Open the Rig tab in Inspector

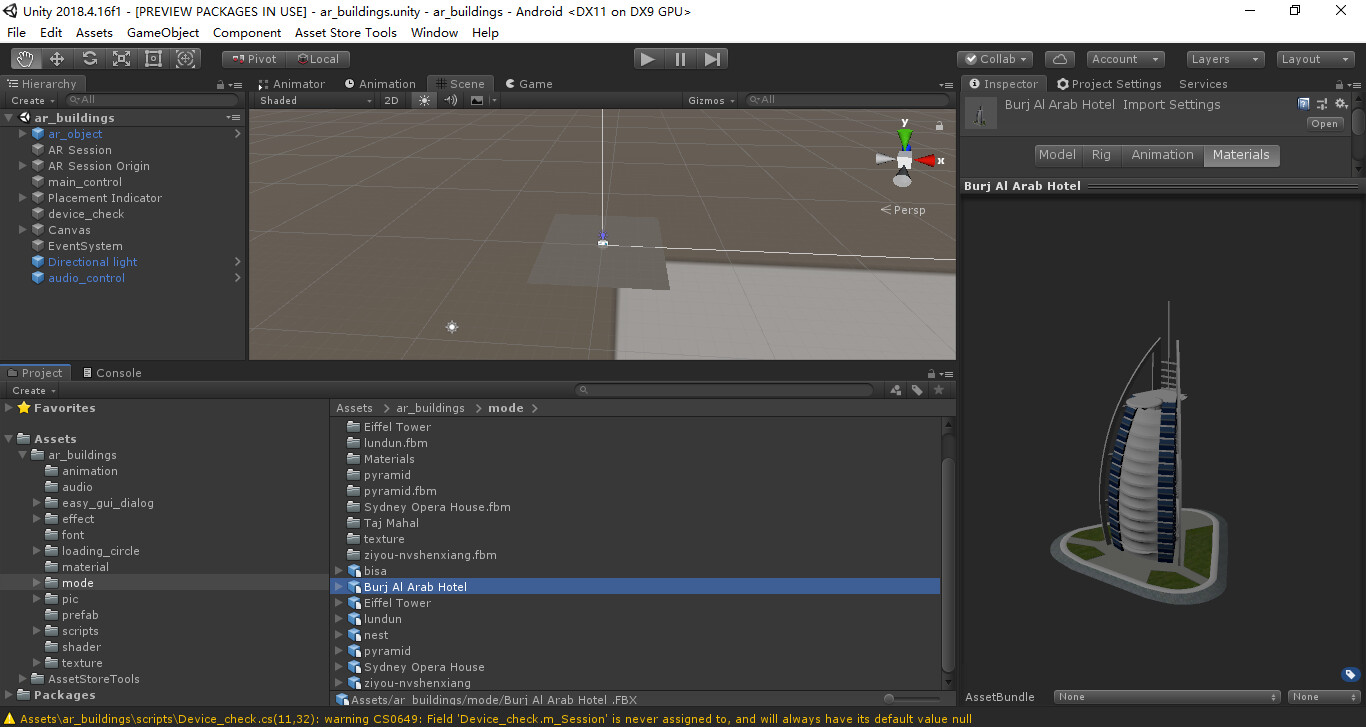(x=1100, y=155)
